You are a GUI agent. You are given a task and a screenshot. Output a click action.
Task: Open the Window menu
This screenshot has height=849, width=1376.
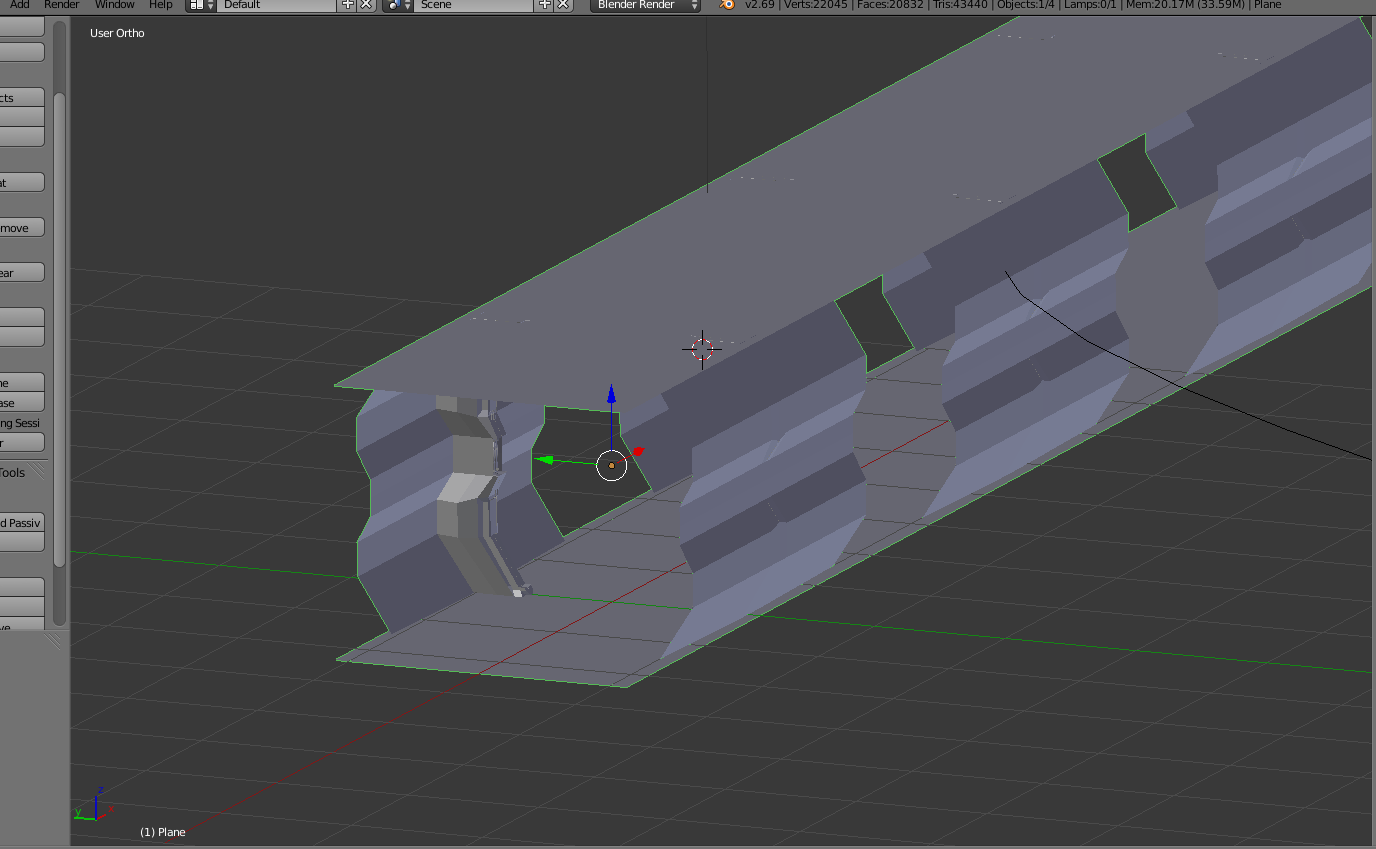[x=115, y=5]
